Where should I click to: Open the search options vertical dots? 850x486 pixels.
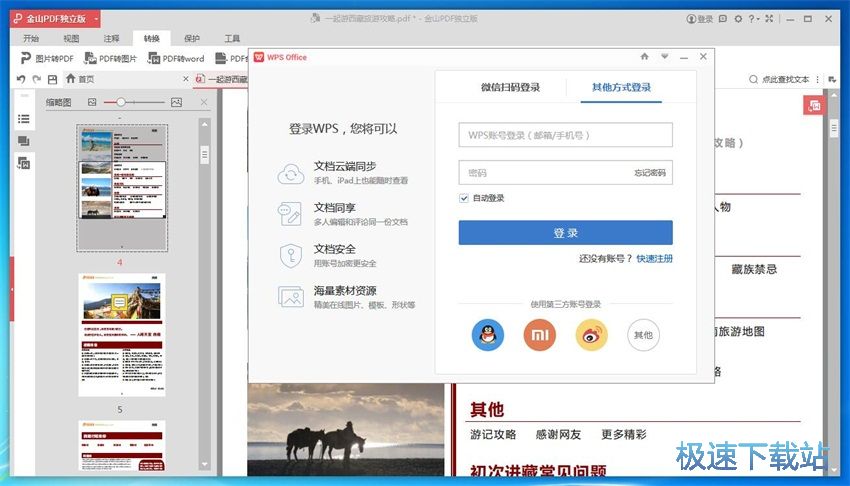point(817,79)
